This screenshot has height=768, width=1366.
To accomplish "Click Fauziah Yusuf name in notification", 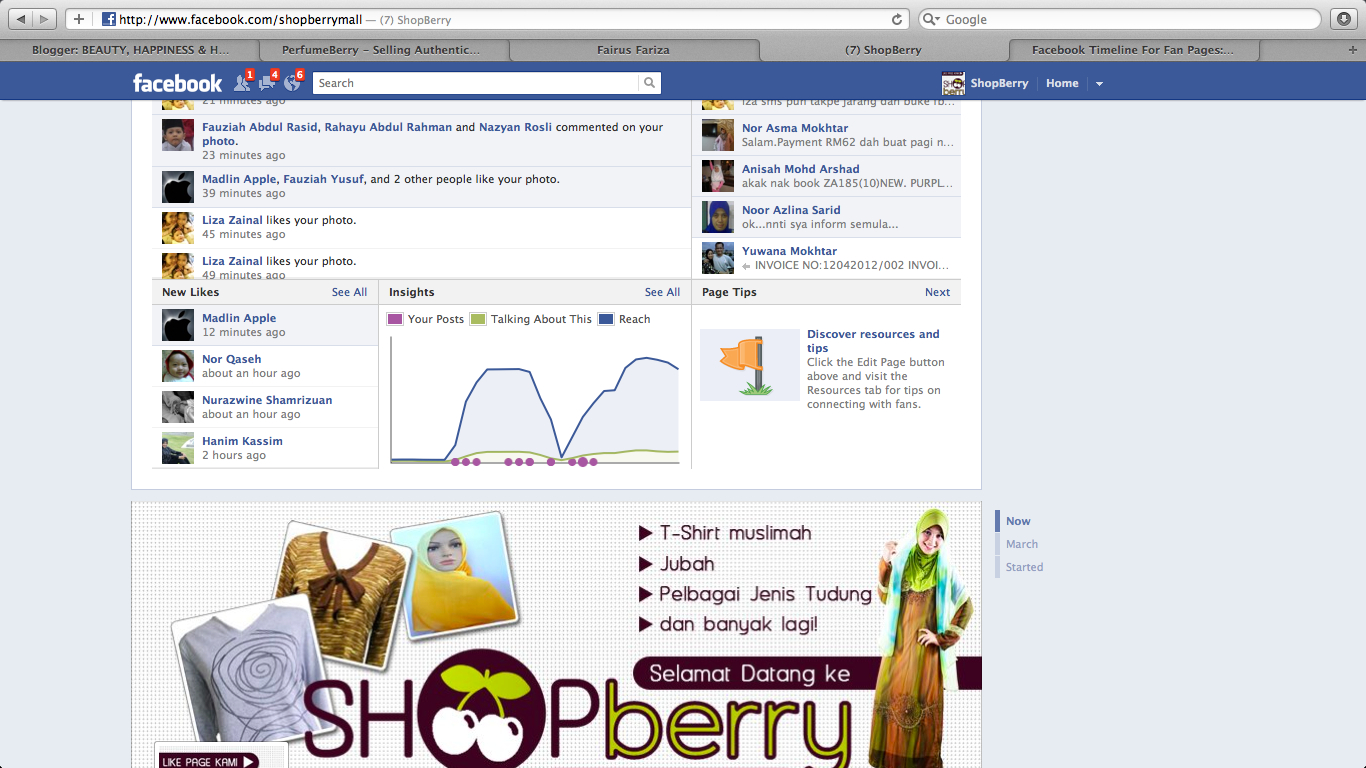I will point(323,179).
